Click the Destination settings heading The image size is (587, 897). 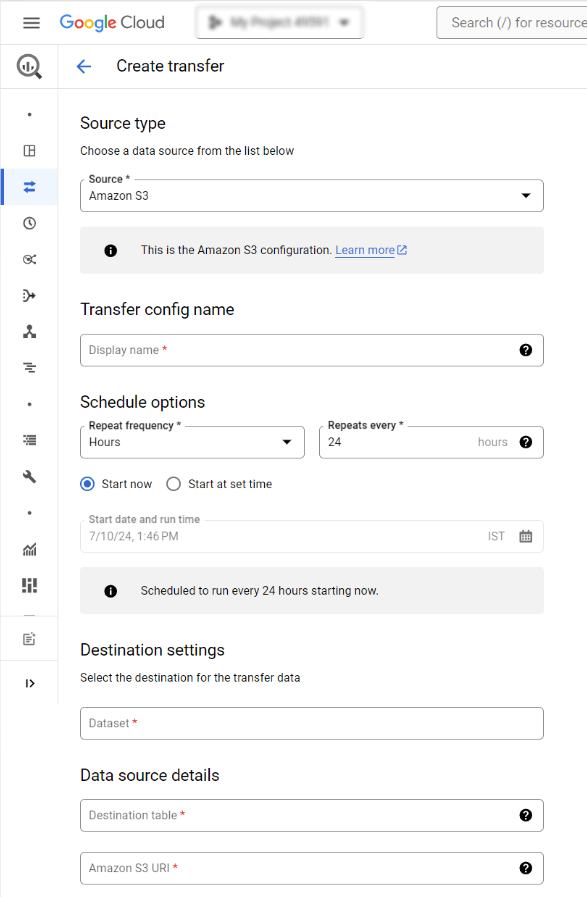coord(152,650)
